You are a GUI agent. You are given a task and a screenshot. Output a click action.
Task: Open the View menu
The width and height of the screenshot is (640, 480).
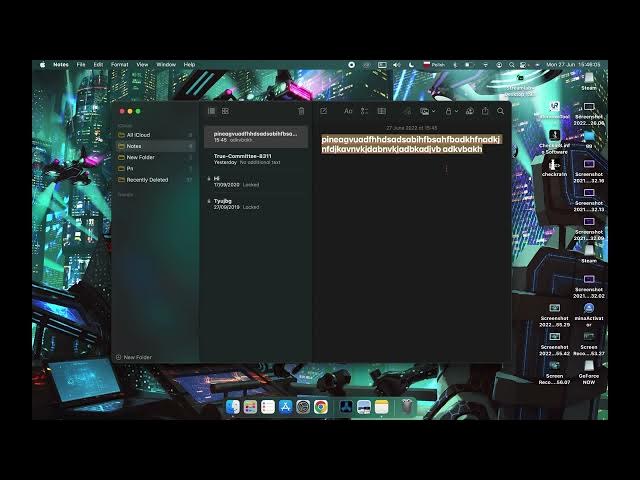tap(142, 64)
